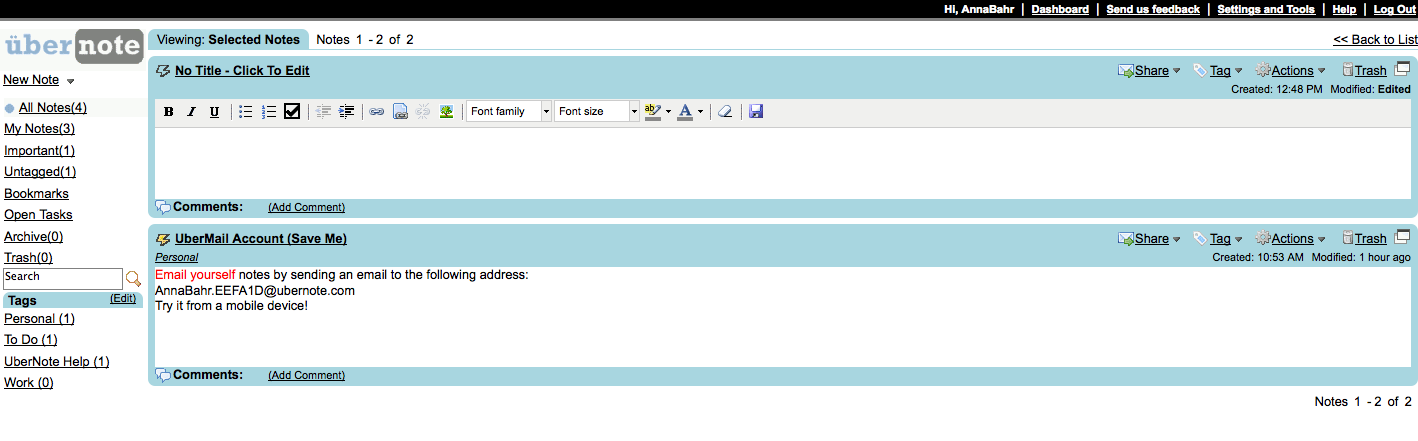Insert a hyperlink with the chain icon
The image size is (1418, 441).
coord(377,112)
